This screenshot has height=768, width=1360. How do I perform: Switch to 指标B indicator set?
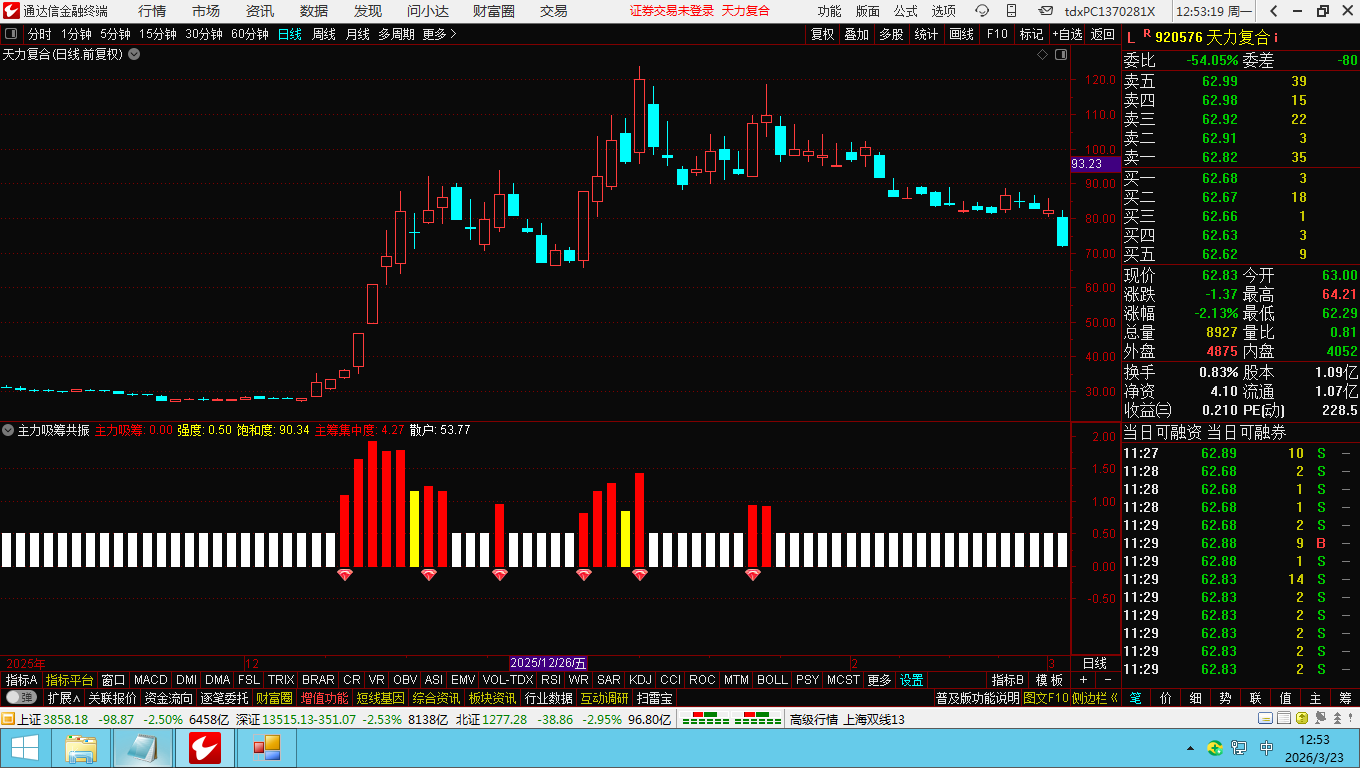(1008, 680)
